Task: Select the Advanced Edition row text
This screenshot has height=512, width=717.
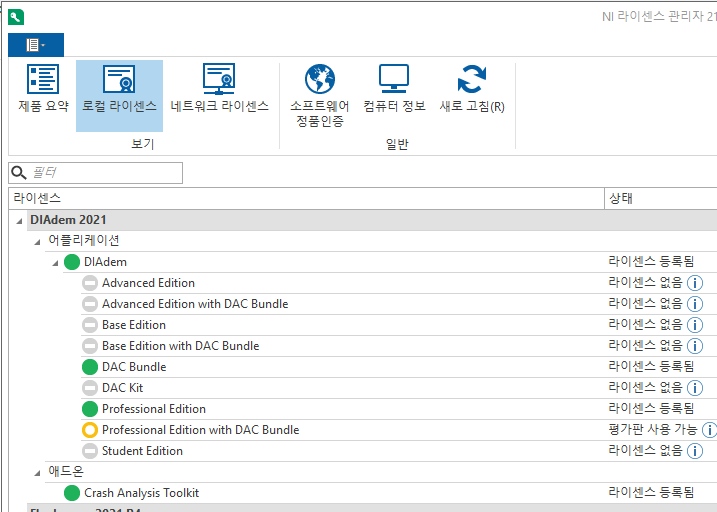Action: 148,283
